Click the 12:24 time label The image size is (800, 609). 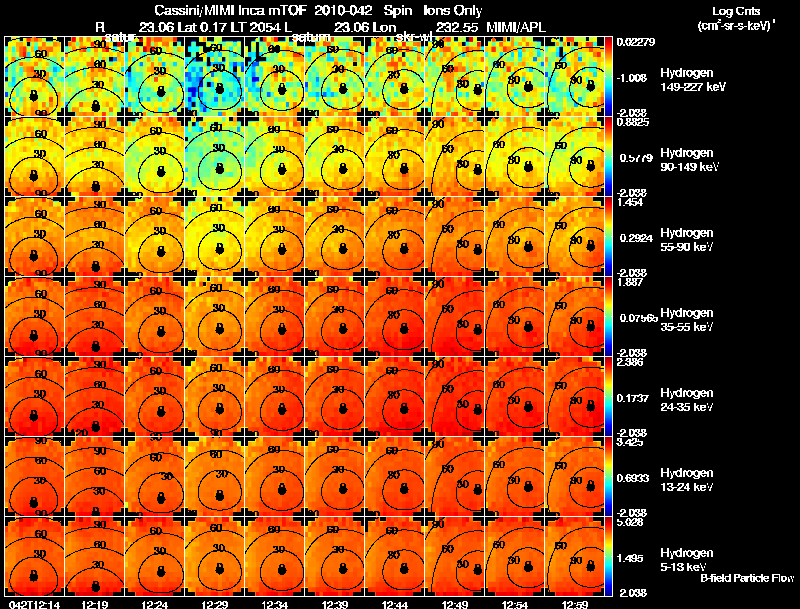[155, 604]
